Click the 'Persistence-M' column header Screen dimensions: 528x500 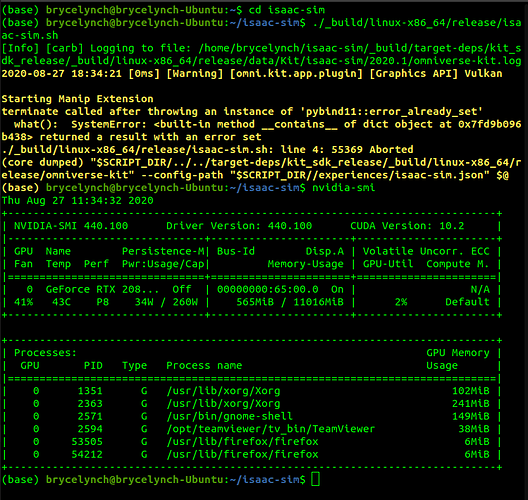tap(163, 251)
